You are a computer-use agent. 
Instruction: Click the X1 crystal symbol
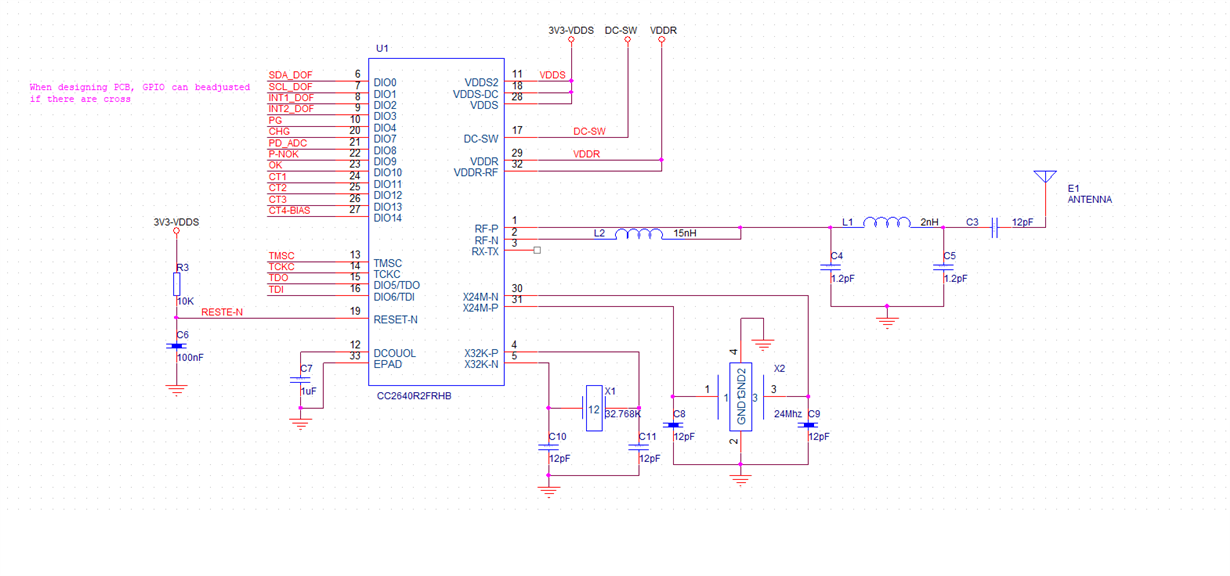point(594,408)
